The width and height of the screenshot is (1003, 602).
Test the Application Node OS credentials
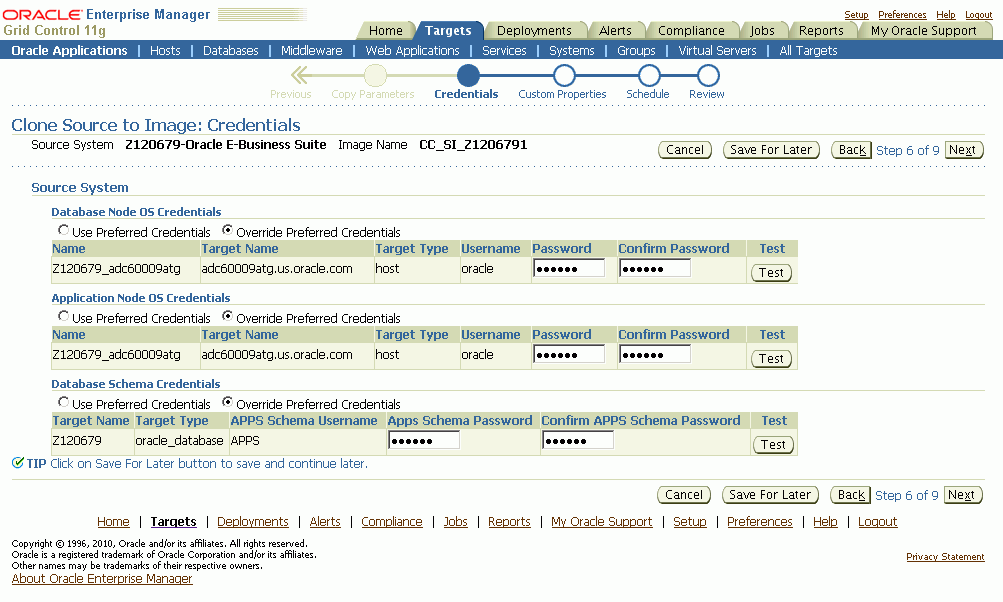pos(771,359)
